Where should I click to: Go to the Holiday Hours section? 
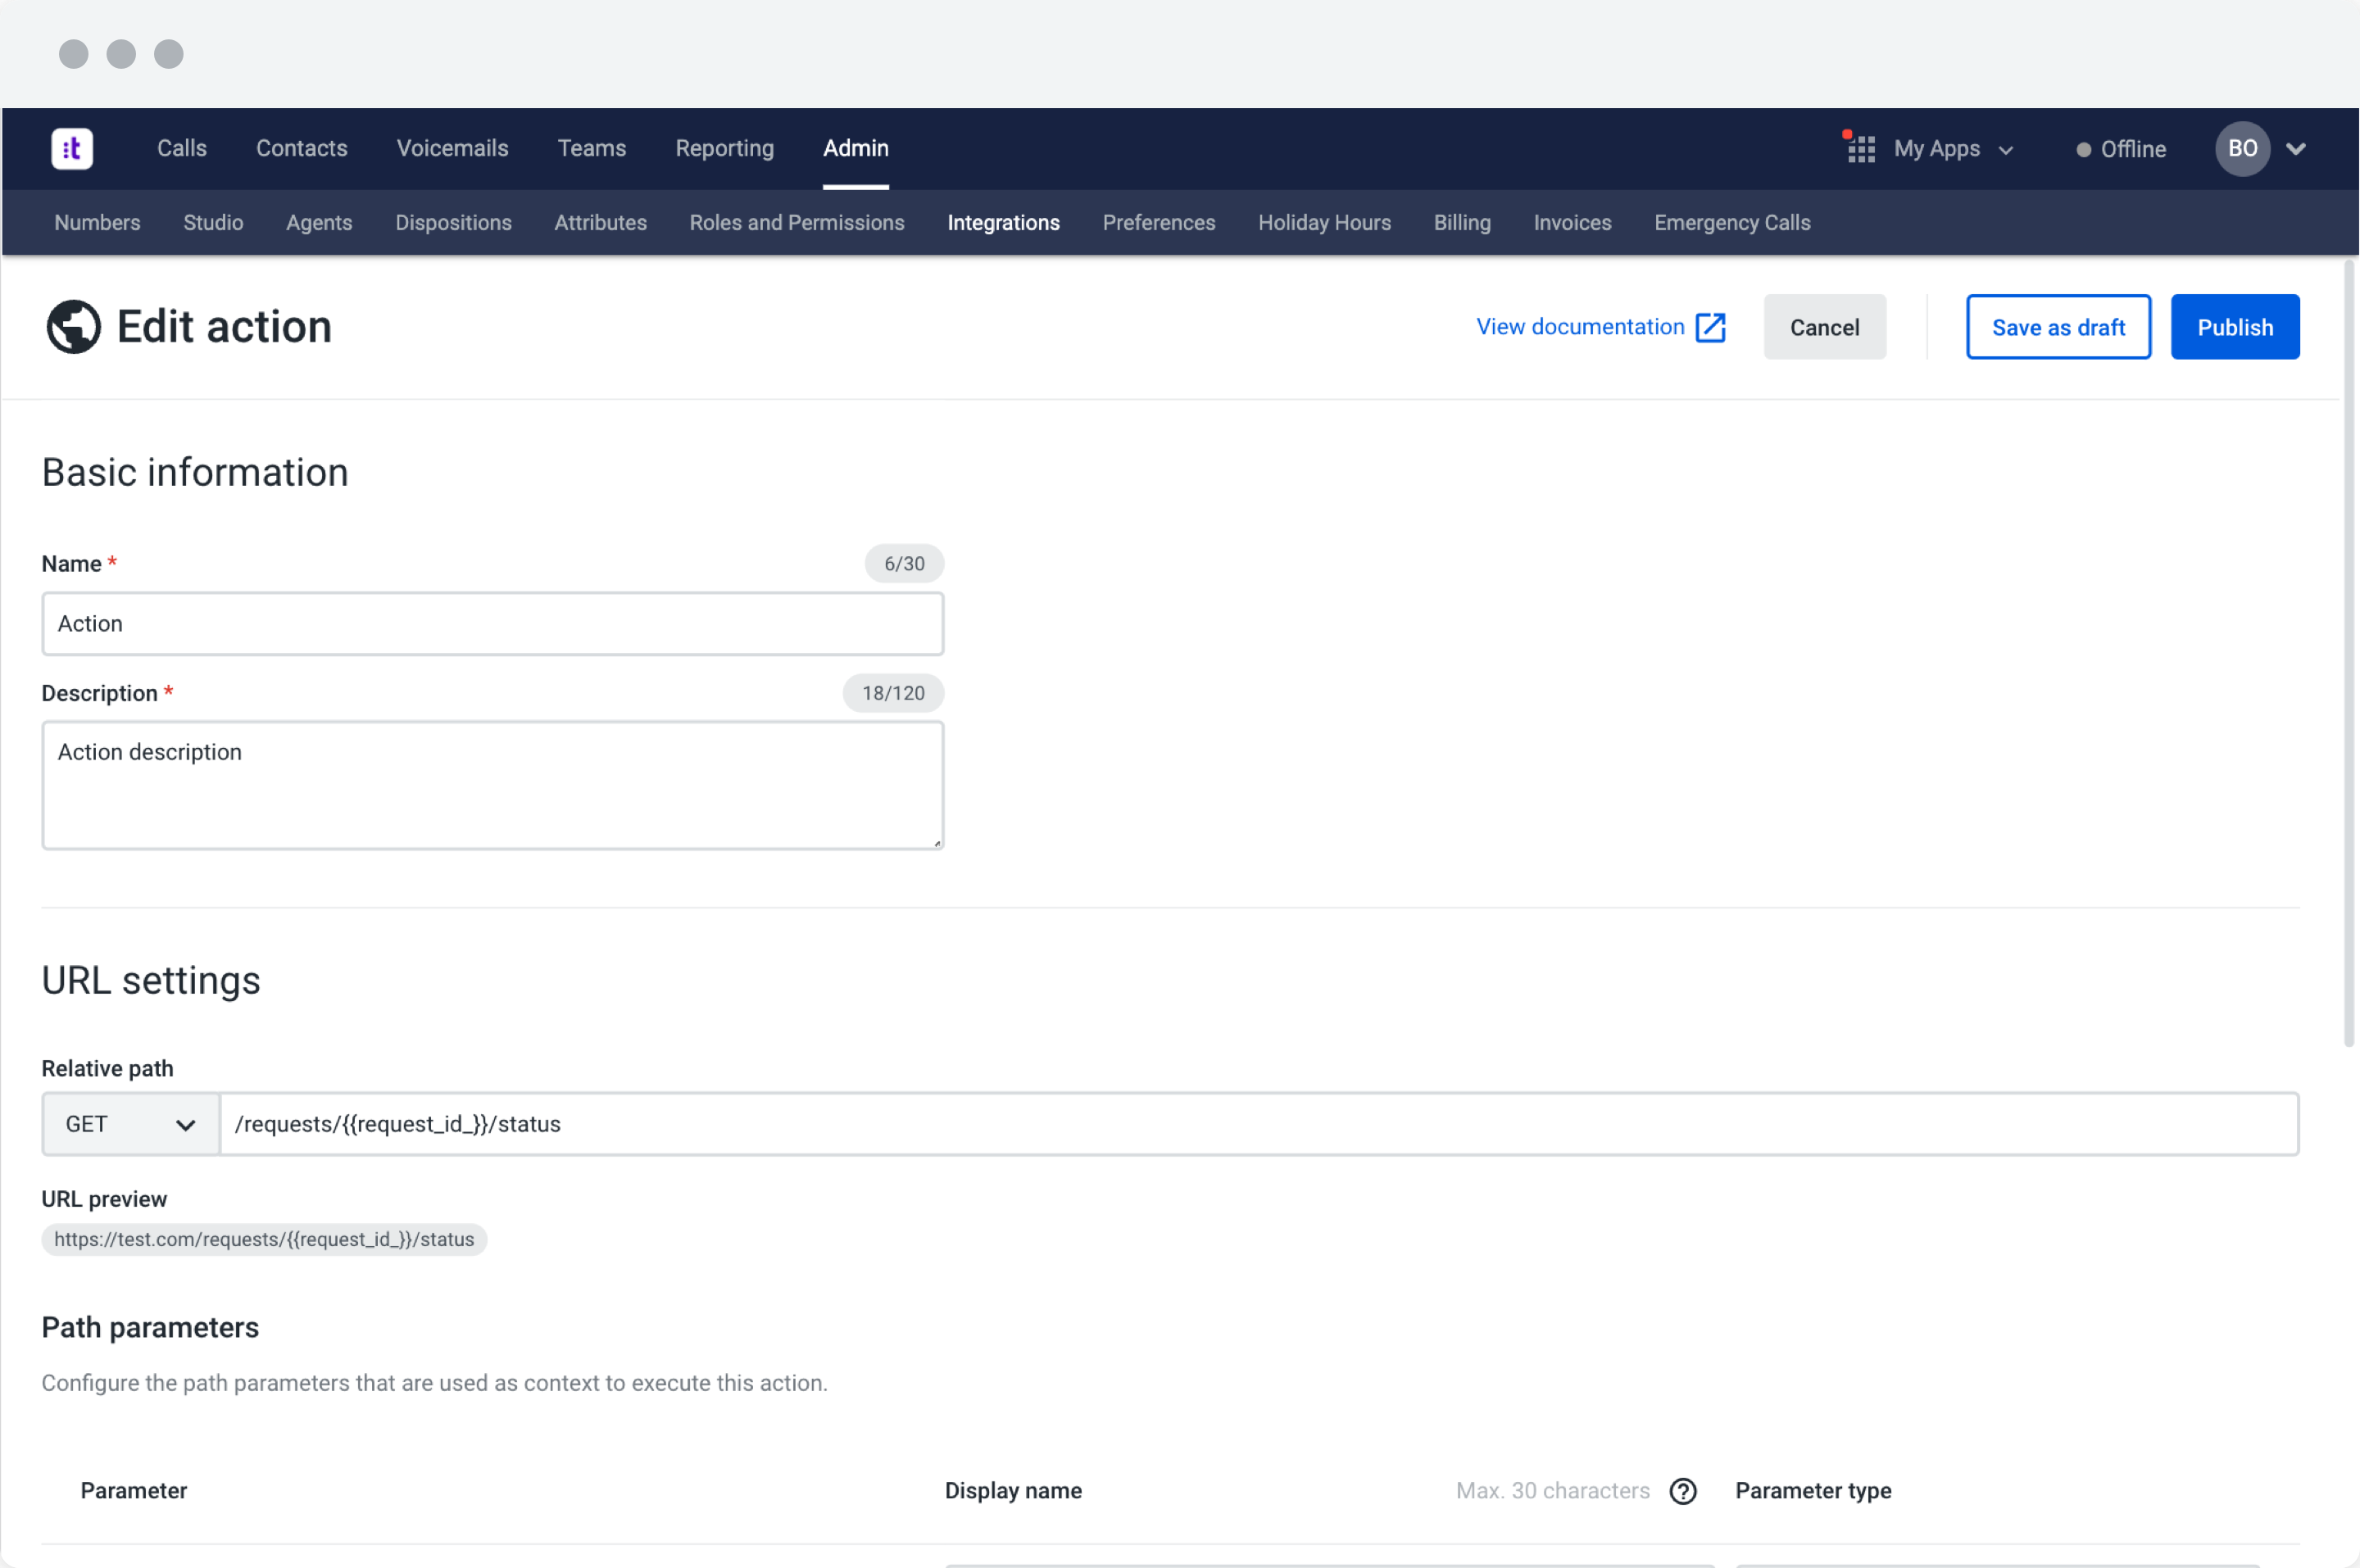[1324, 222]
